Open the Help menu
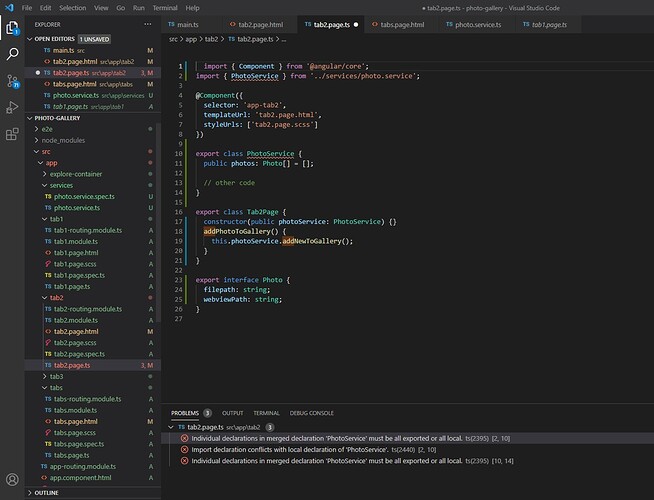The width and height of the screenshot is (654, 500). point(192,8)
